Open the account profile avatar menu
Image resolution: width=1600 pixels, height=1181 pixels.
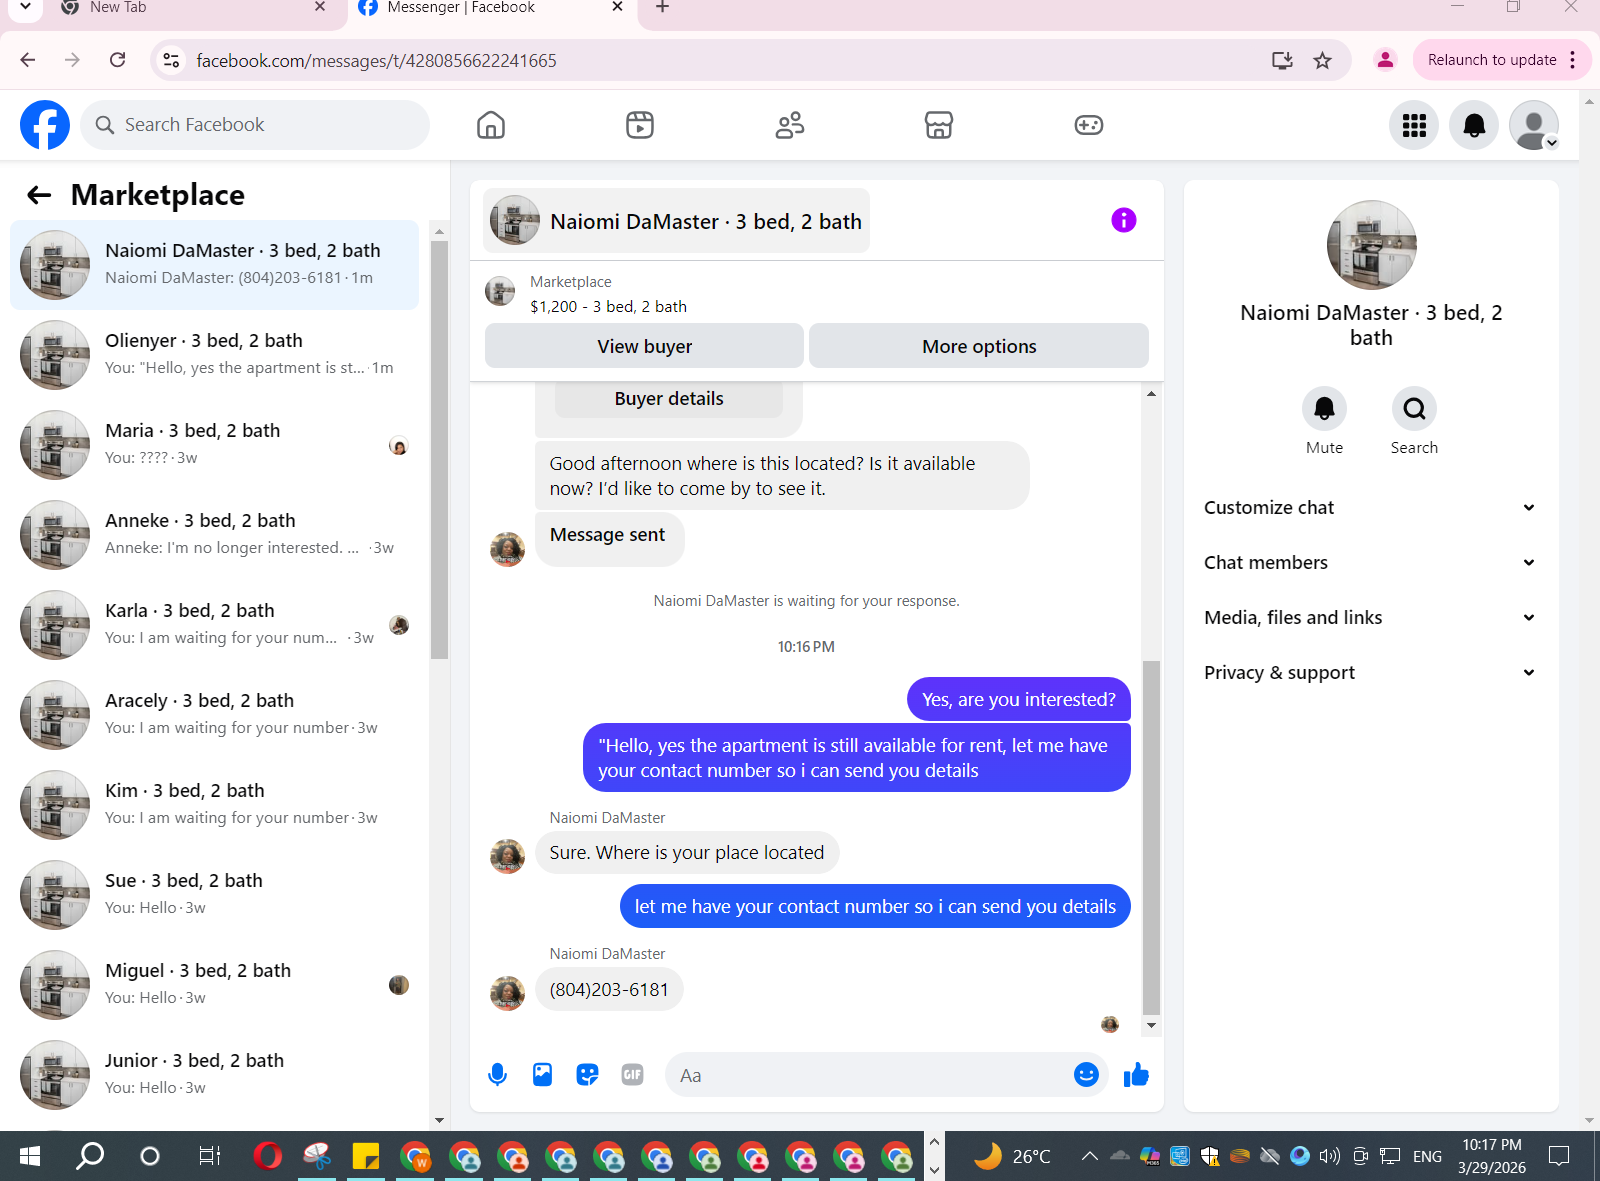pos(1534,125)
